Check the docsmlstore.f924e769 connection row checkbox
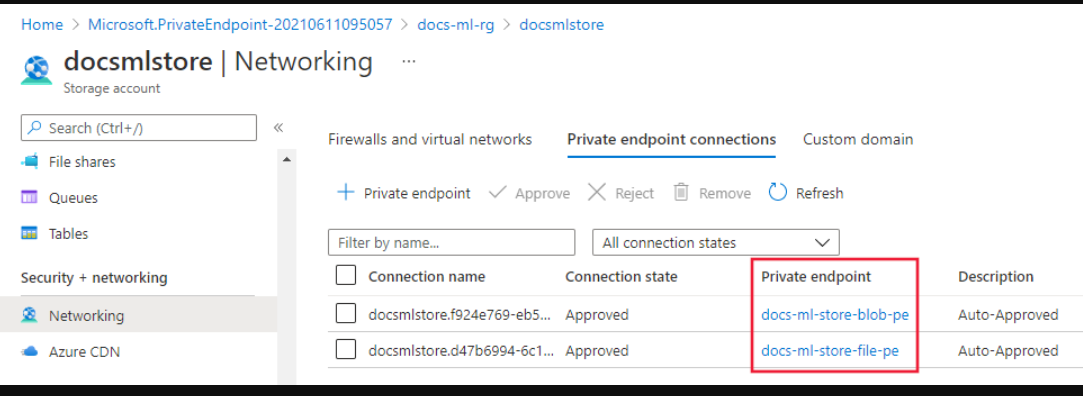The image size is (1083, 396). click(345, 314)
